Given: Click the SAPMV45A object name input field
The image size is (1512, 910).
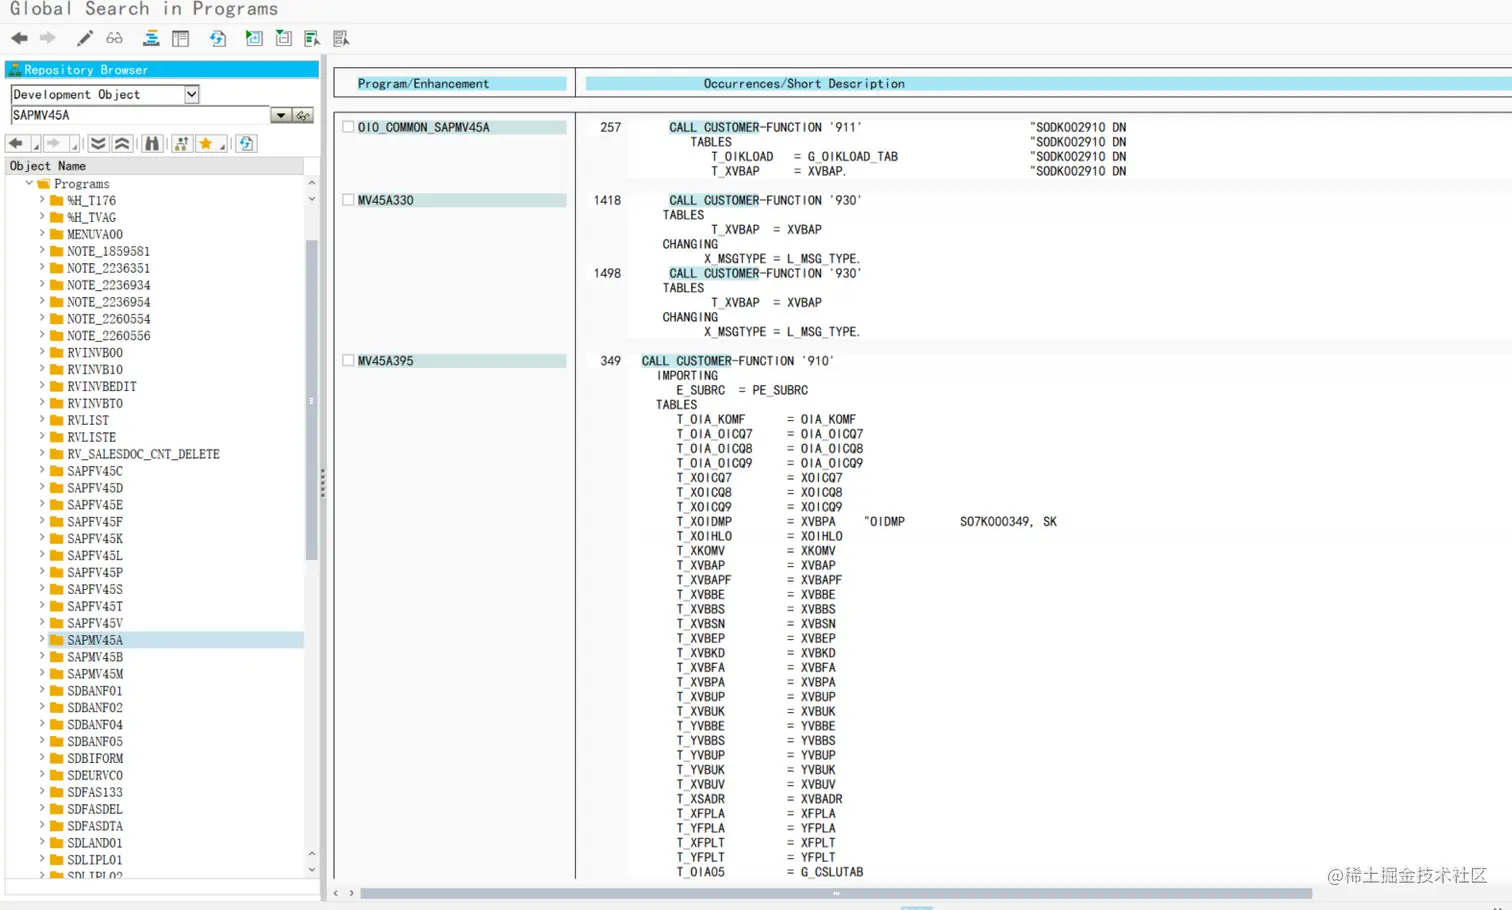Looking at the screenshot, I should 140,115.
